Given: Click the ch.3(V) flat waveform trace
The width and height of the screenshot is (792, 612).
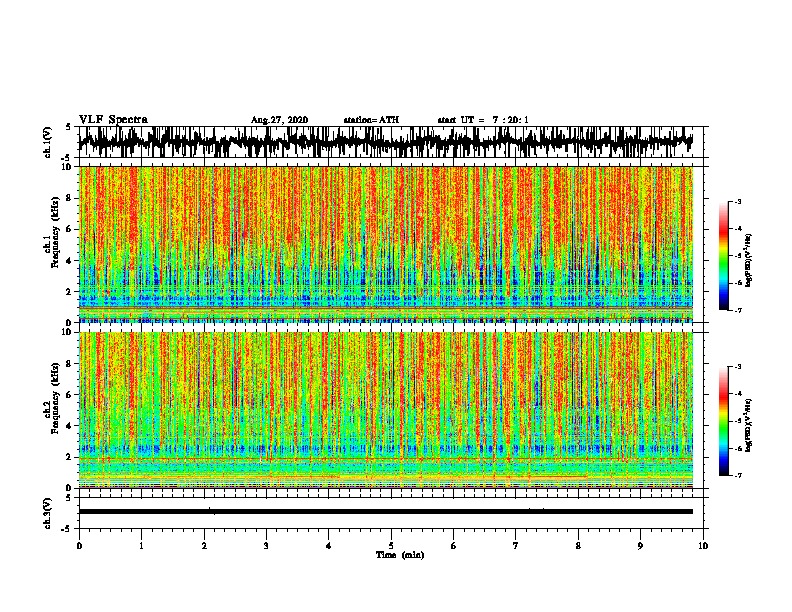Looking at the screenshot, I should [386, 512].
